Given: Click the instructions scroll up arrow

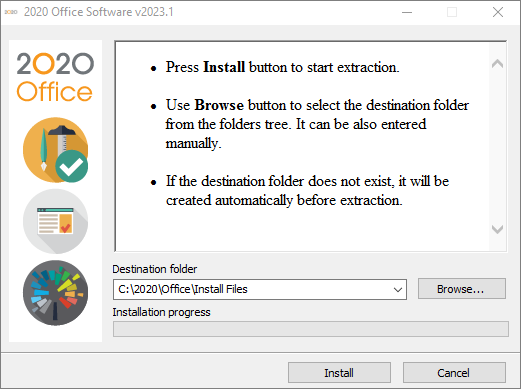Looking at the screenshot, I should [x=497, y=63].
